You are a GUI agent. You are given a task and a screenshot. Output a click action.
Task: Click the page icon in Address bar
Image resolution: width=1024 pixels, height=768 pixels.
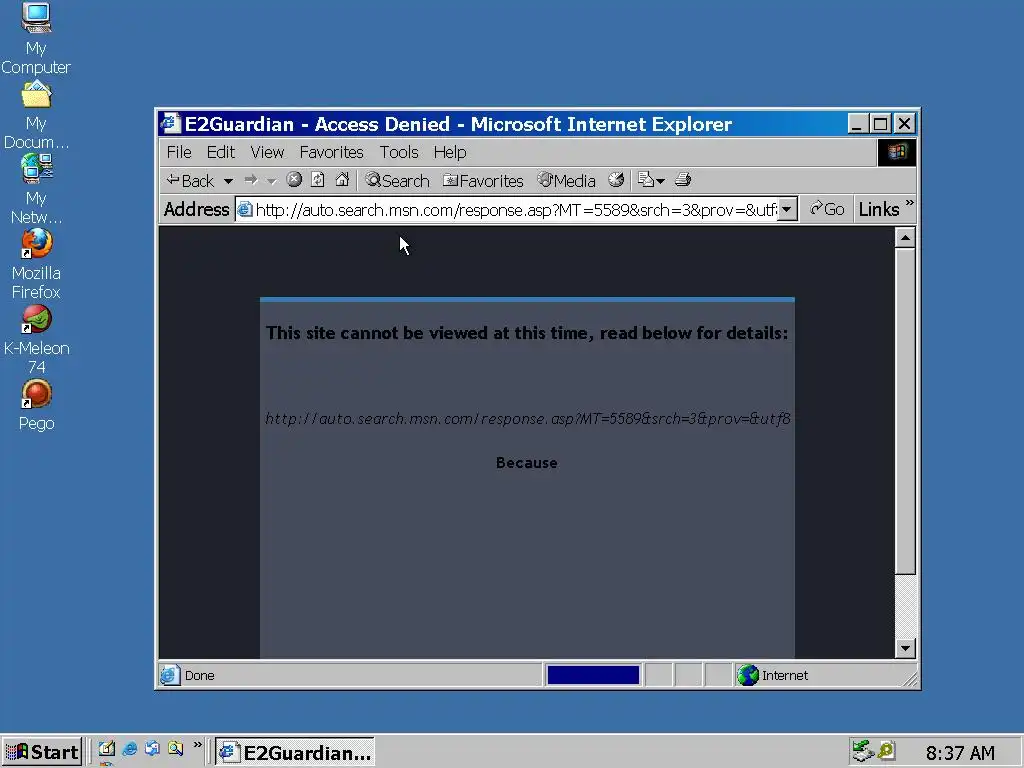[x=245, y=210]
